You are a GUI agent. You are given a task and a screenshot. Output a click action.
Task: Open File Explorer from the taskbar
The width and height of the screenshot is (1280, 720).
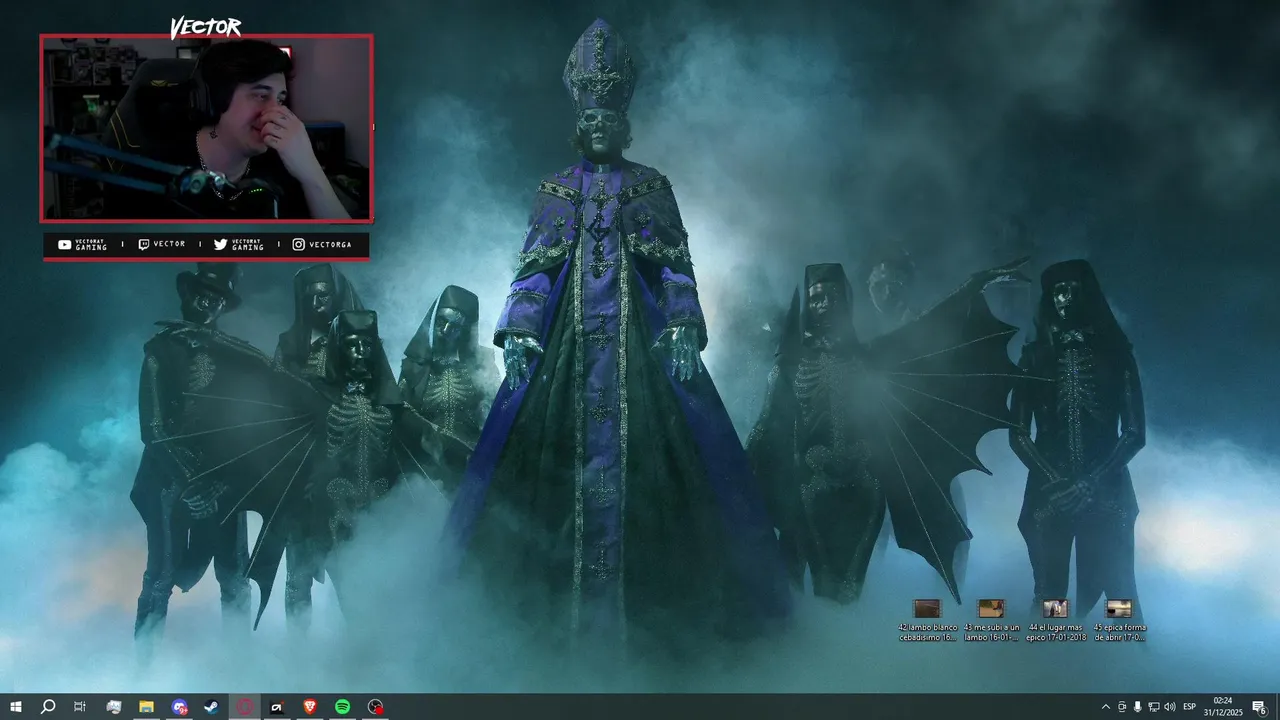pyautogui.click(x=146, y=707)
